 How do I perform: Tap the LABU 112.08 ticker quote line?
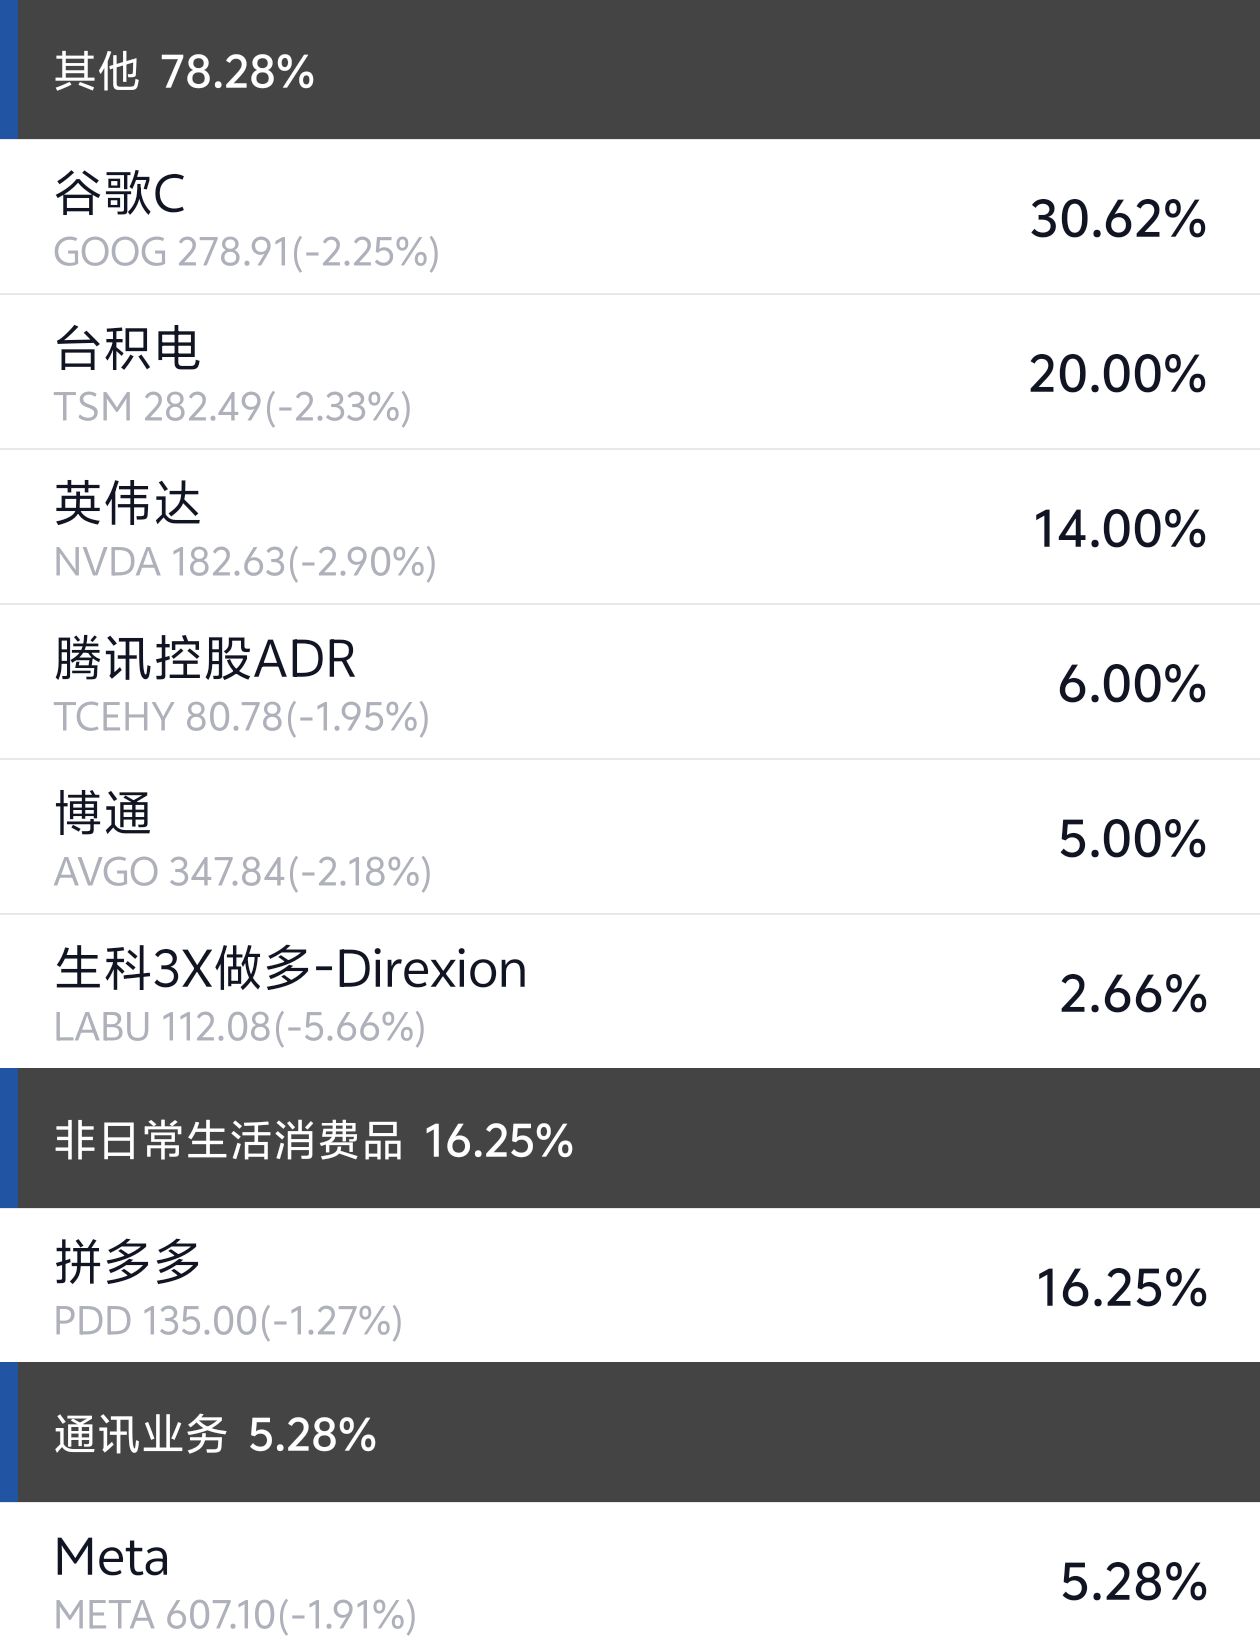(x=240, y=1027)
